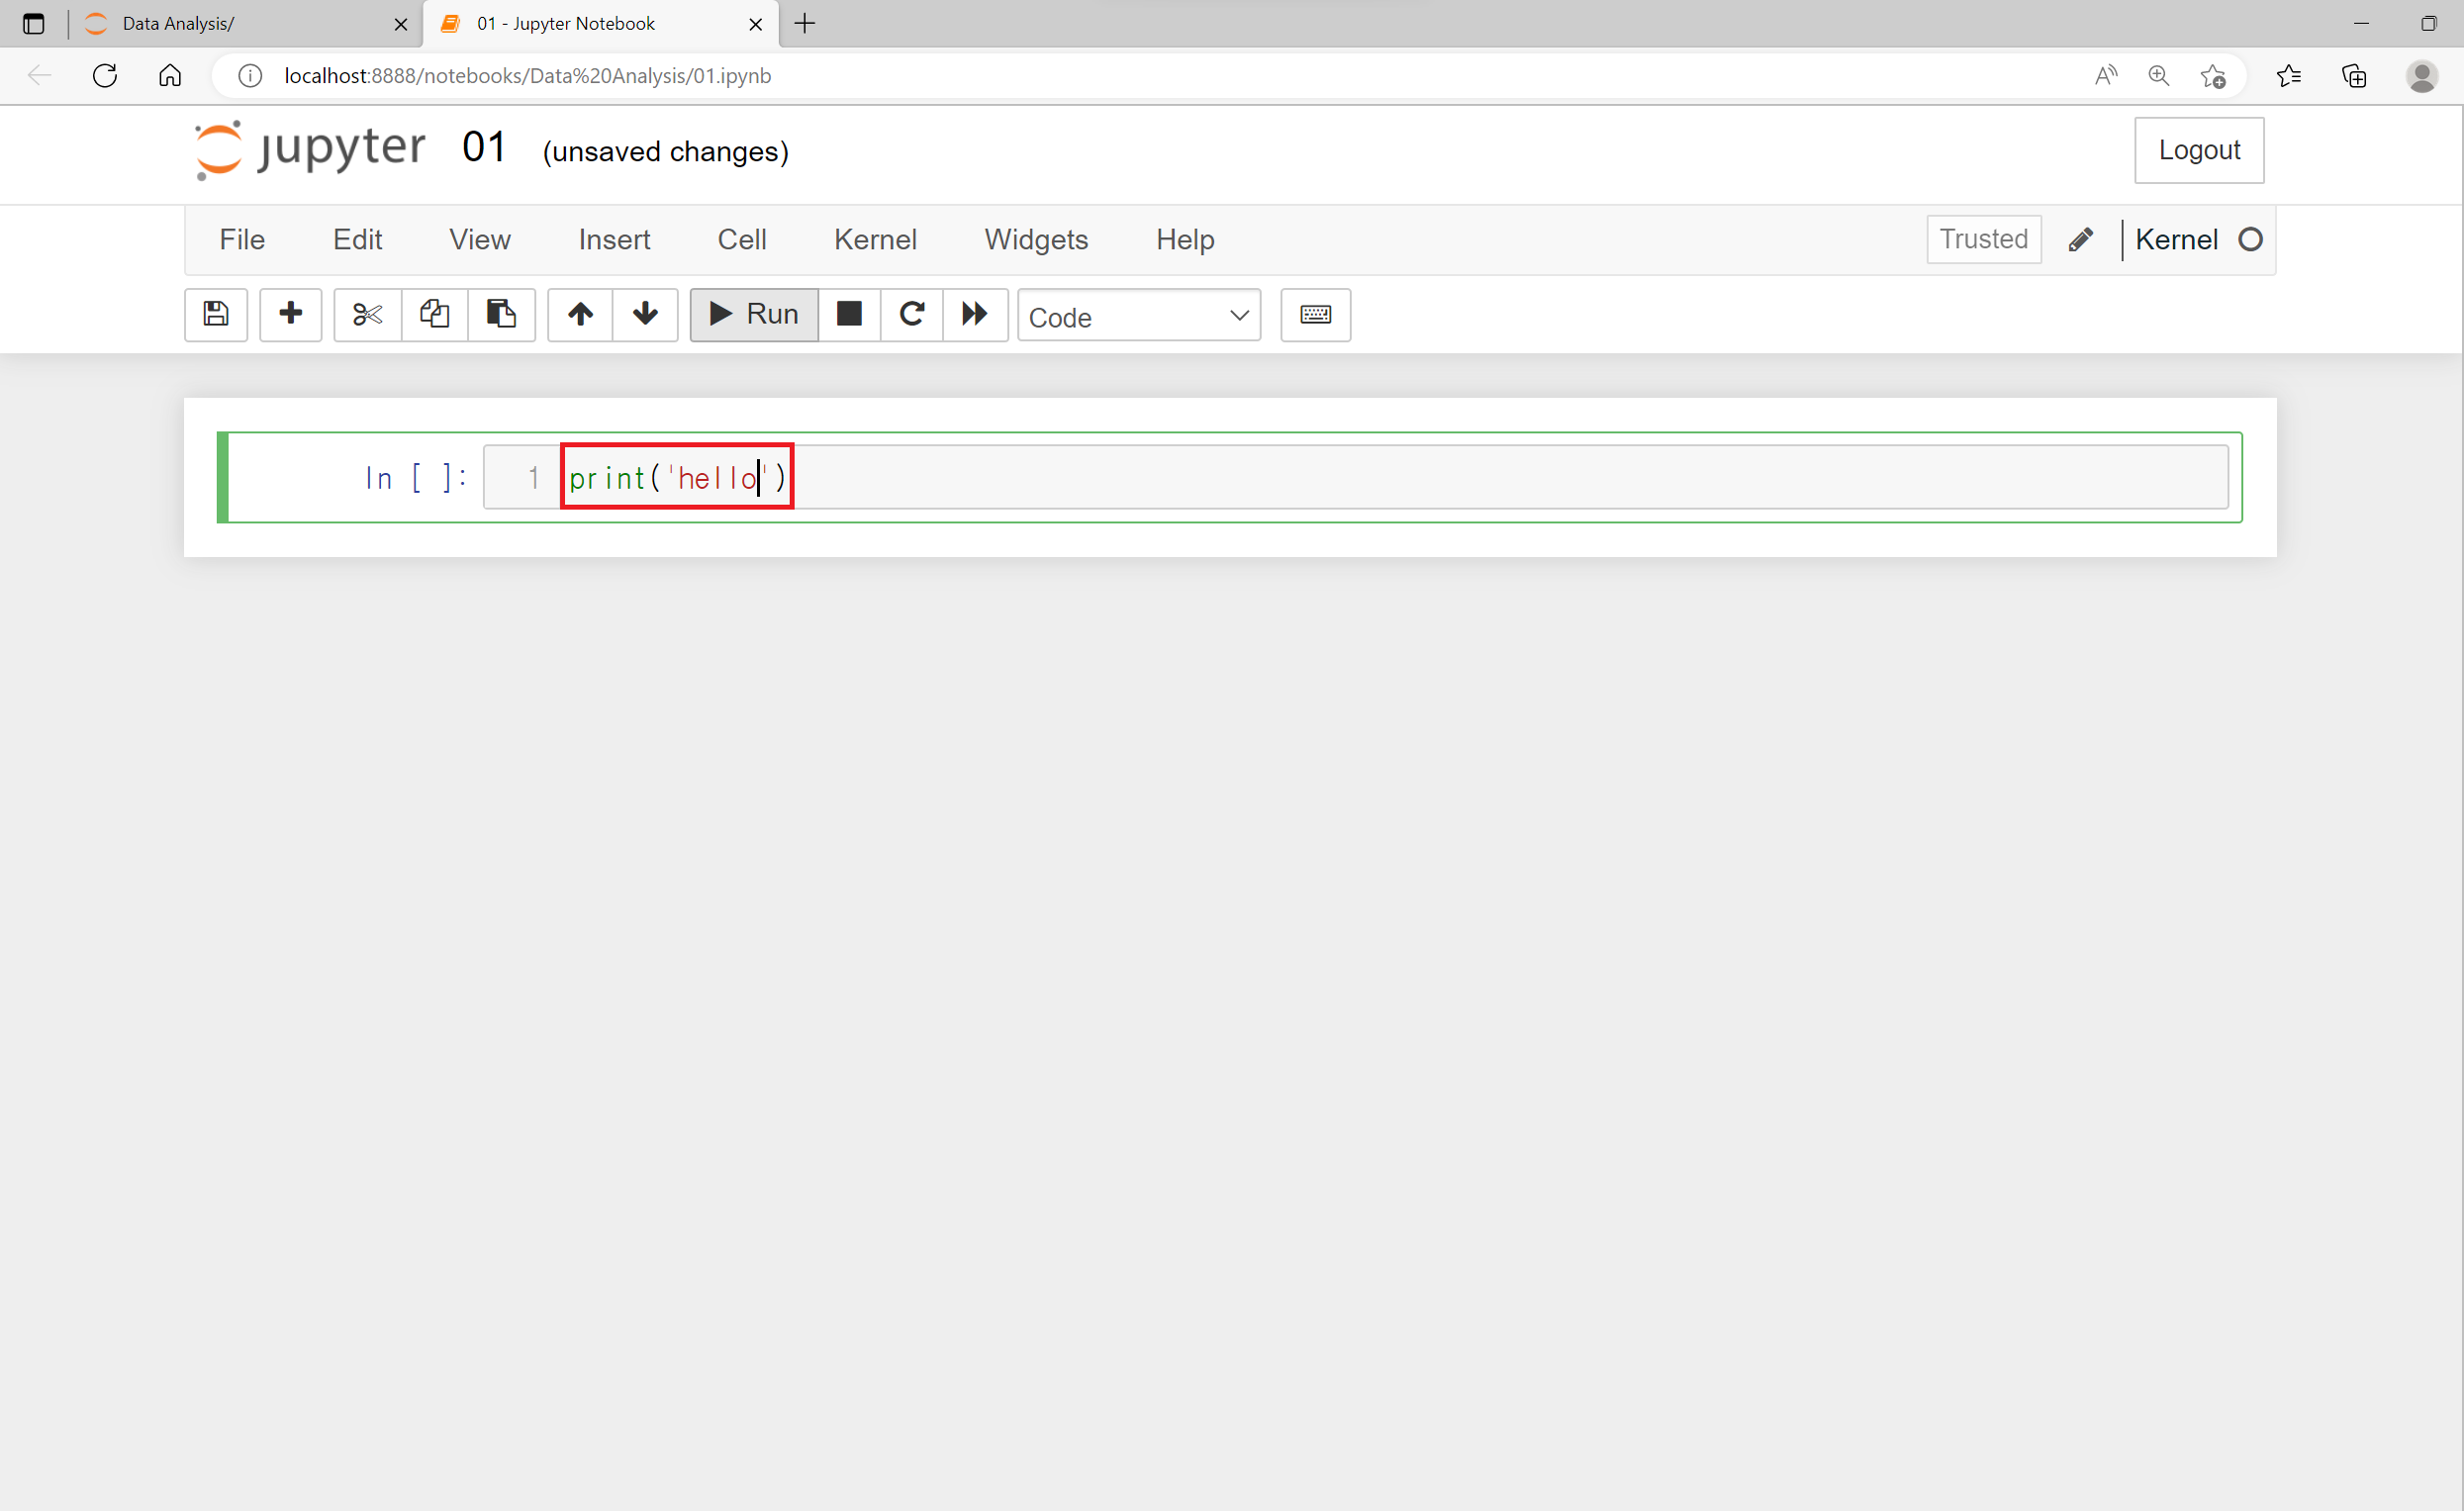The width and height of the screenshot is (2464, 1511).
Task: Cut selected cells with scissors icon
Action: click(x=367, y=314)
